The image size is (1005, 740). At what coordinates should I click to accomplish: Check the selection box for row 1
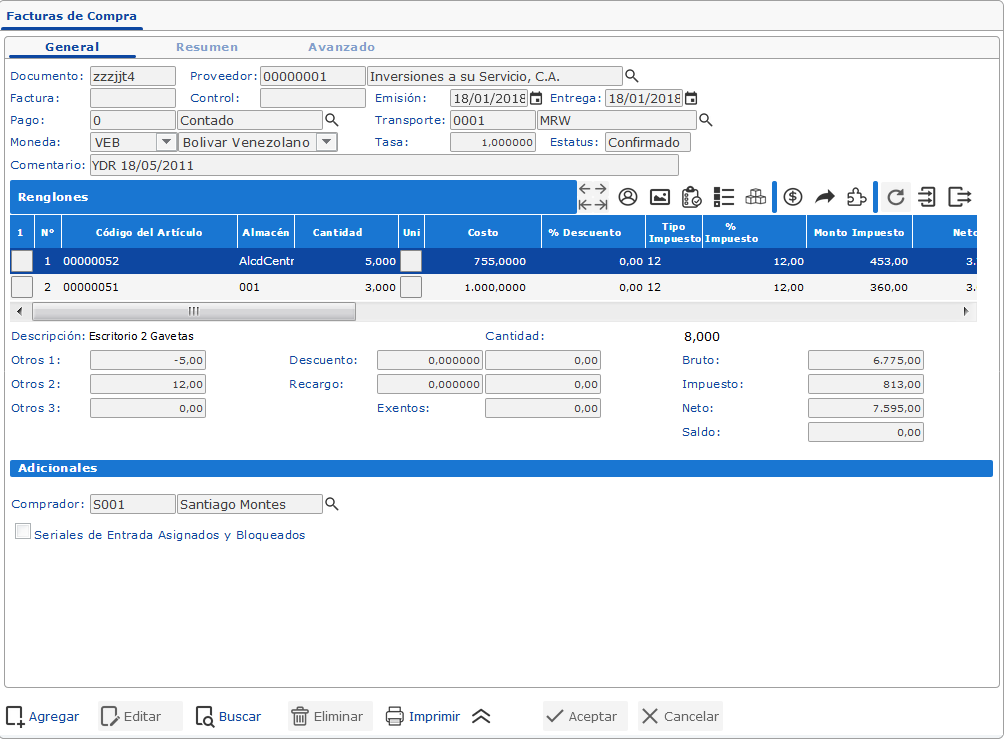(22, 260)
